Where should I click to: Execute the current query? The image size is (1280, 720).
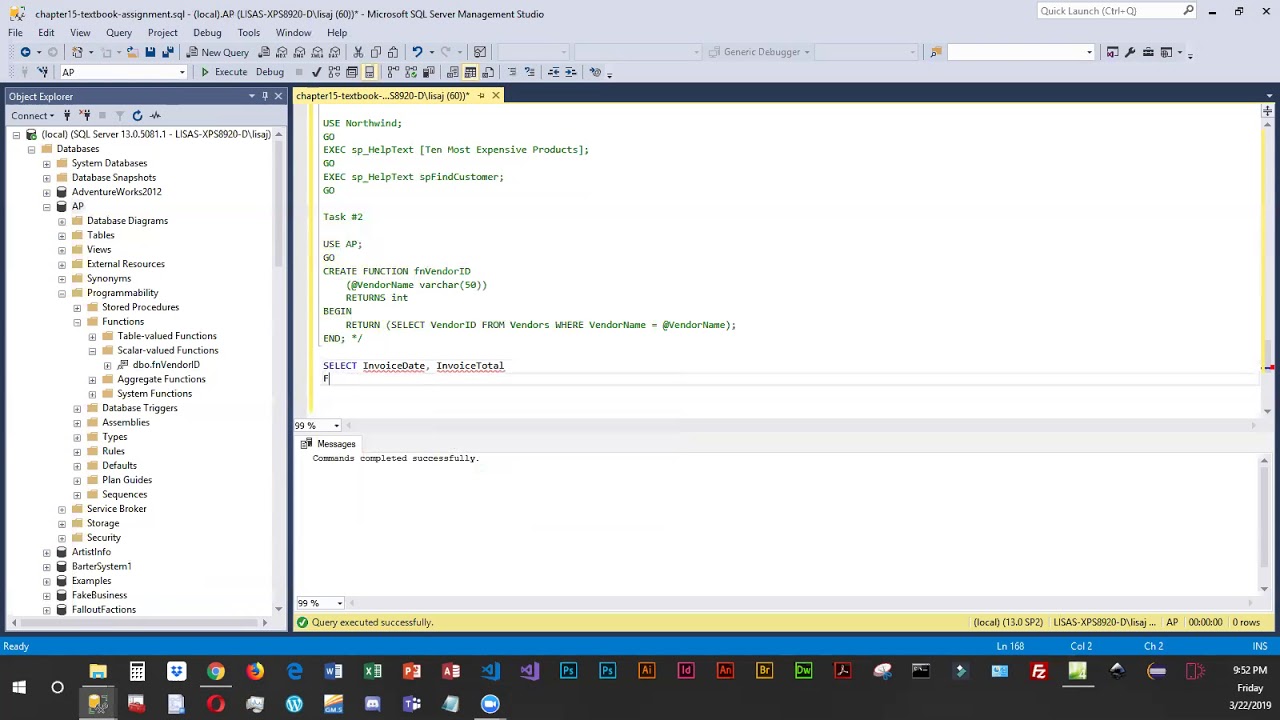coord(223,72)
